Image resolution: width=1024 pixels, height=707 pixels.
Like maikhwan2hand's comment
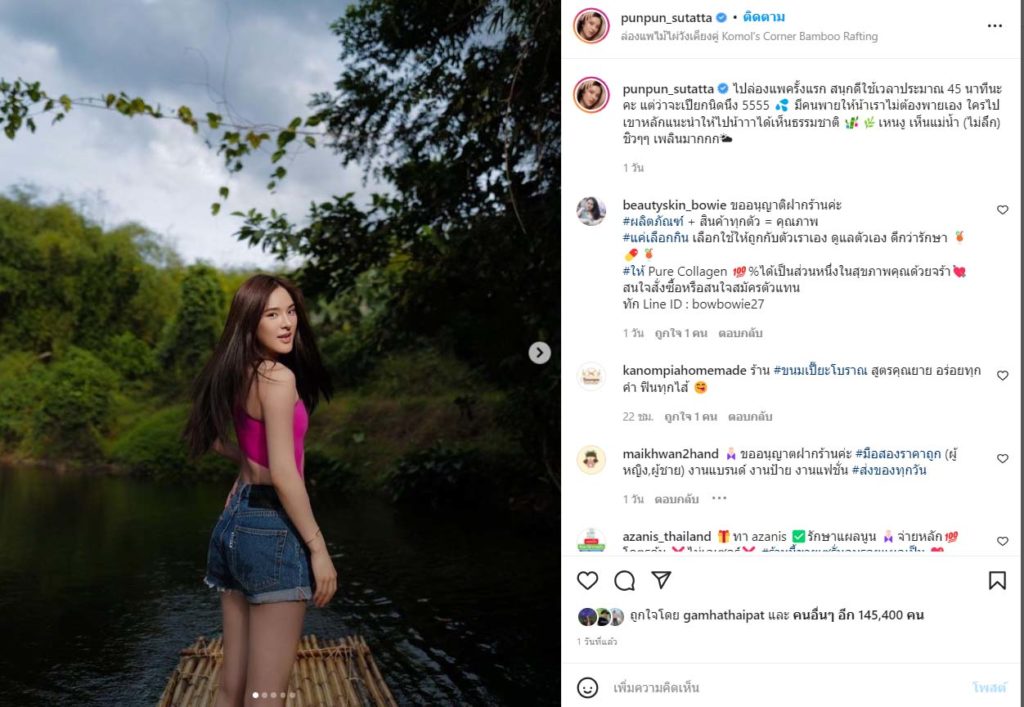[x=1002, y=459]
